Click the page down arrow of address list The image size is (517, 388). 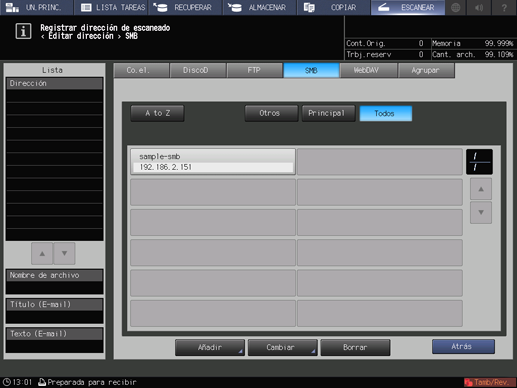coord(481,212)
